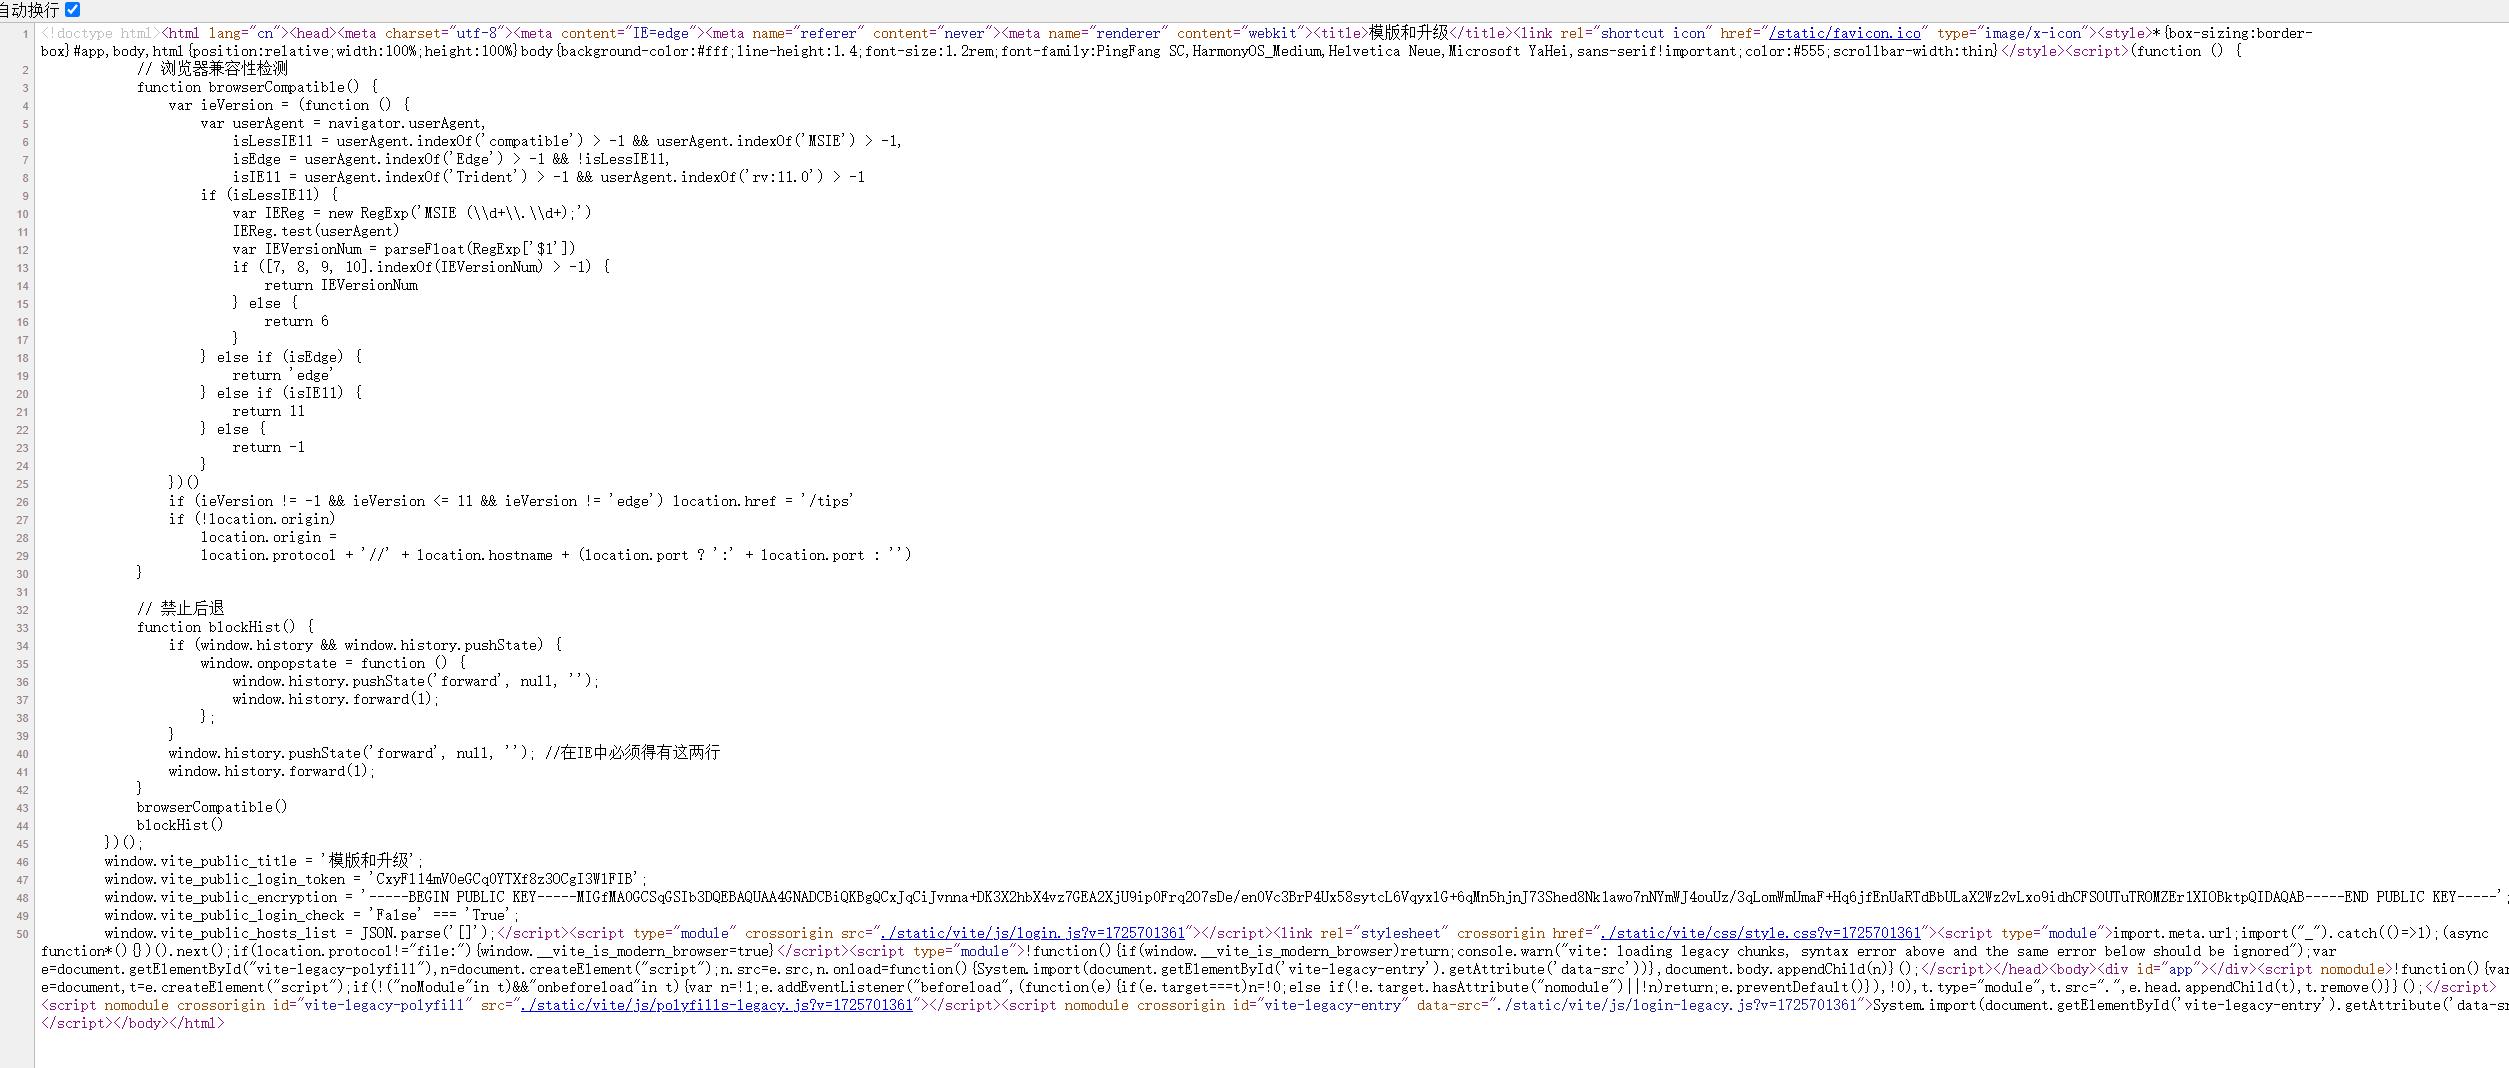Screen dimensions: 2509x1068
Task: Open the /static/favicon.ico link
Action: point(1845,33)
